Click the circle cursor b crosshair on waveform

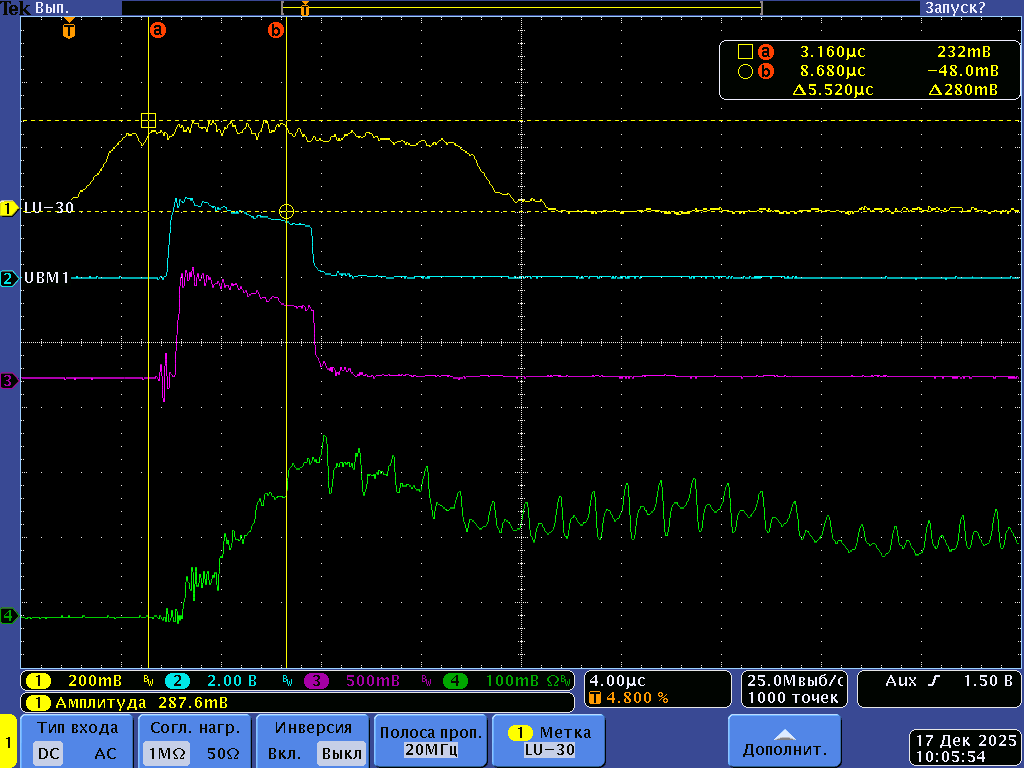coord(287,211)
